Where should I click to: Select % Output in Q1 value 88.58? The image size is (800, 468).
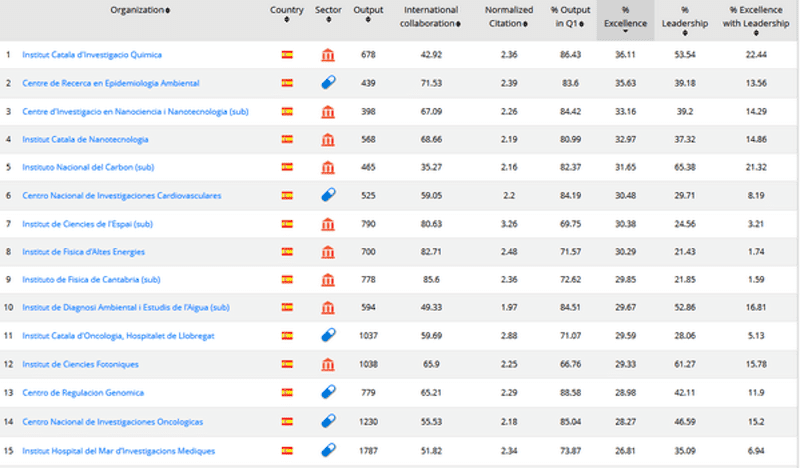(570, 392)
